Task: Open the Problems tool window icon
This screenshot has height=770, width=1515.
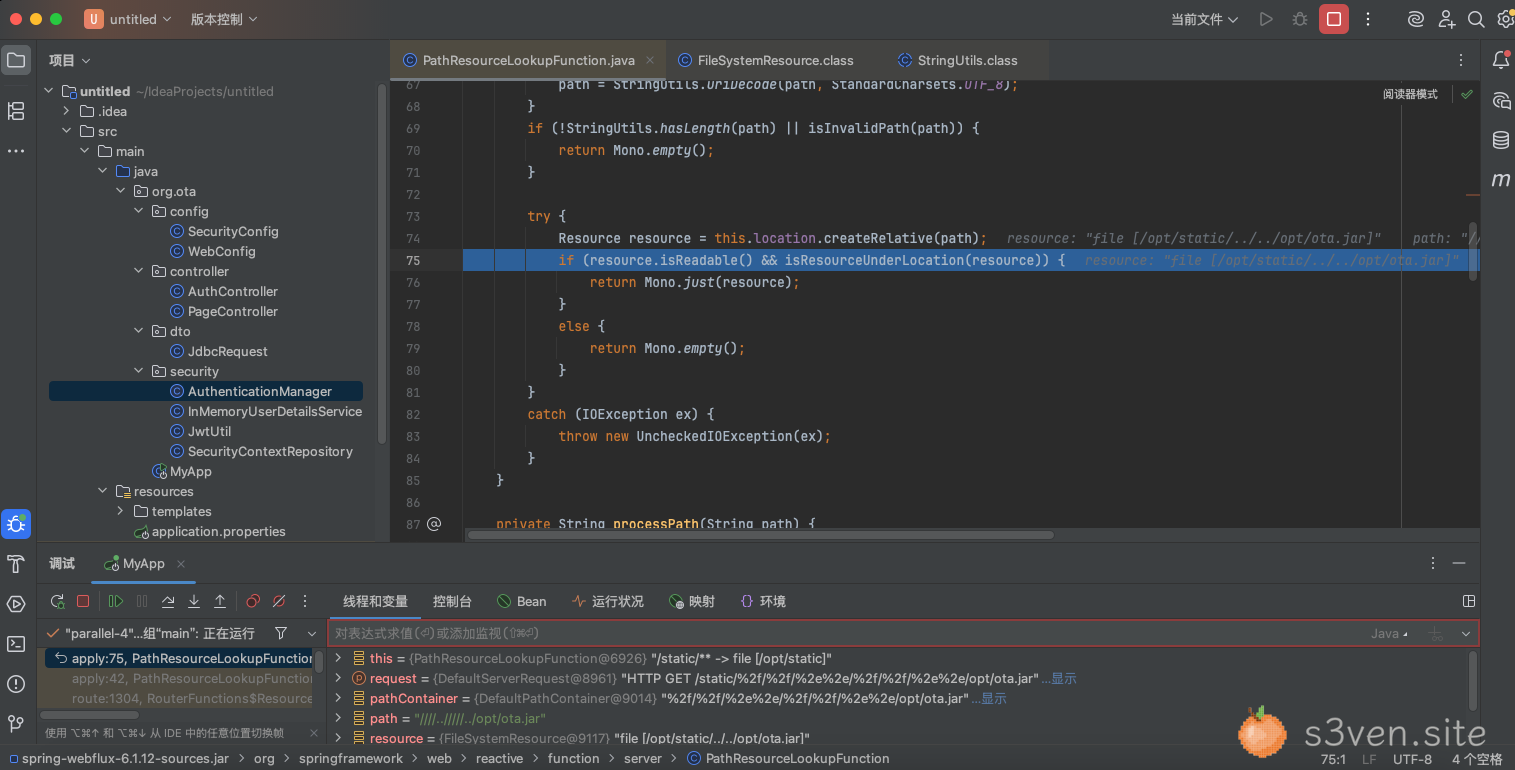Action: pyautogui.click(x=16, y=684)
